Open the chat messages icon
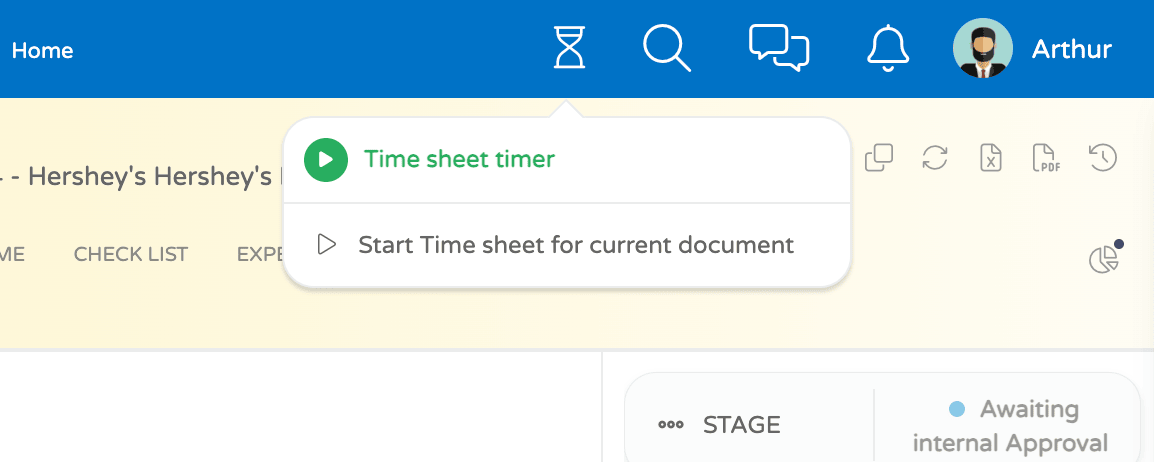 tap(778, 48)
